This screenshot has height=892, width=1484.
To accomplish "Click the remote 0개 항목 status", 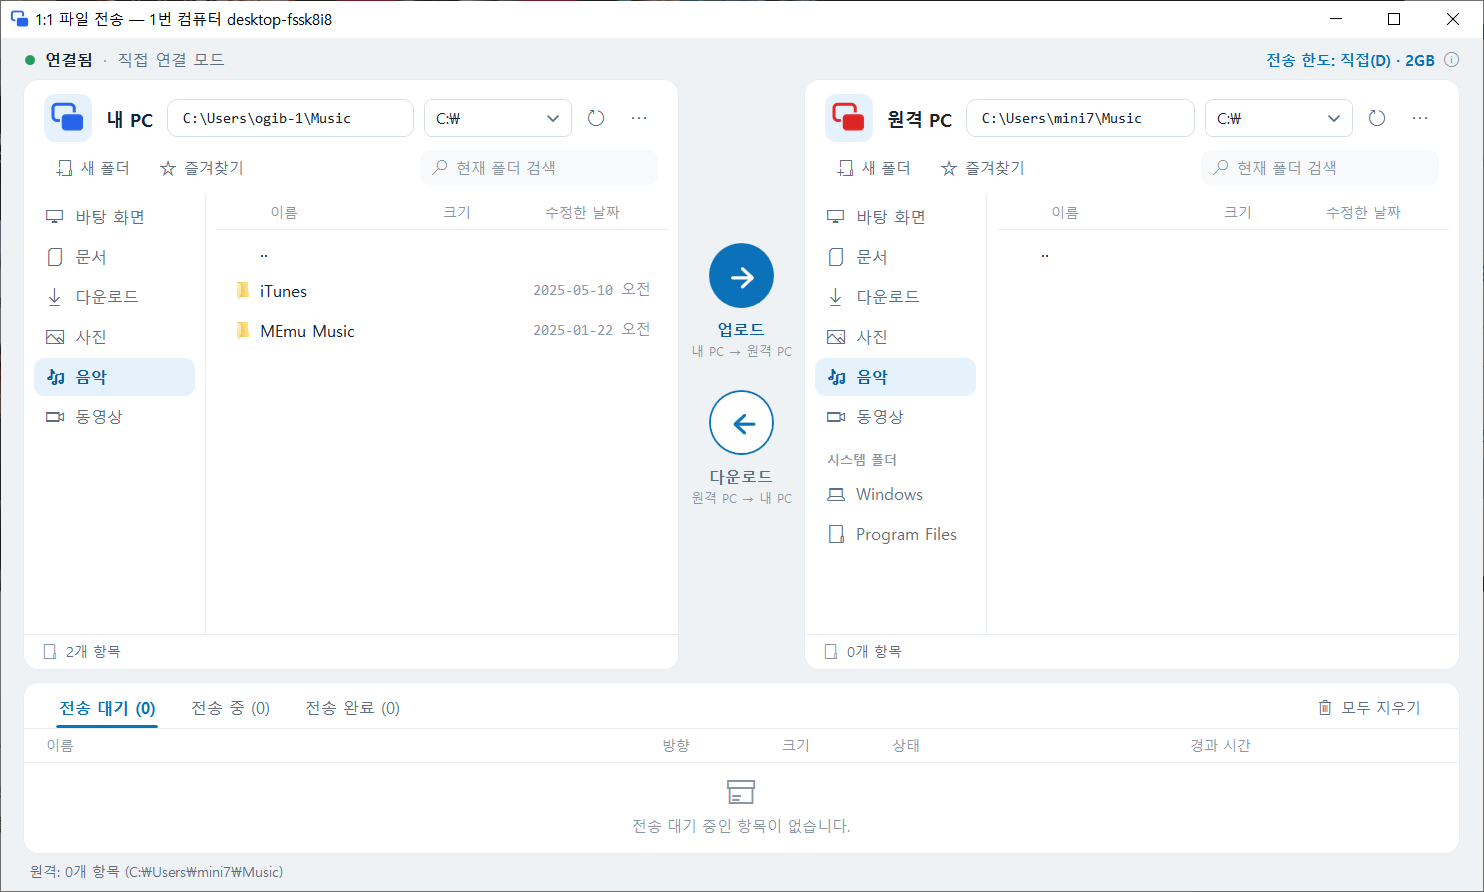I will point(863,652).
